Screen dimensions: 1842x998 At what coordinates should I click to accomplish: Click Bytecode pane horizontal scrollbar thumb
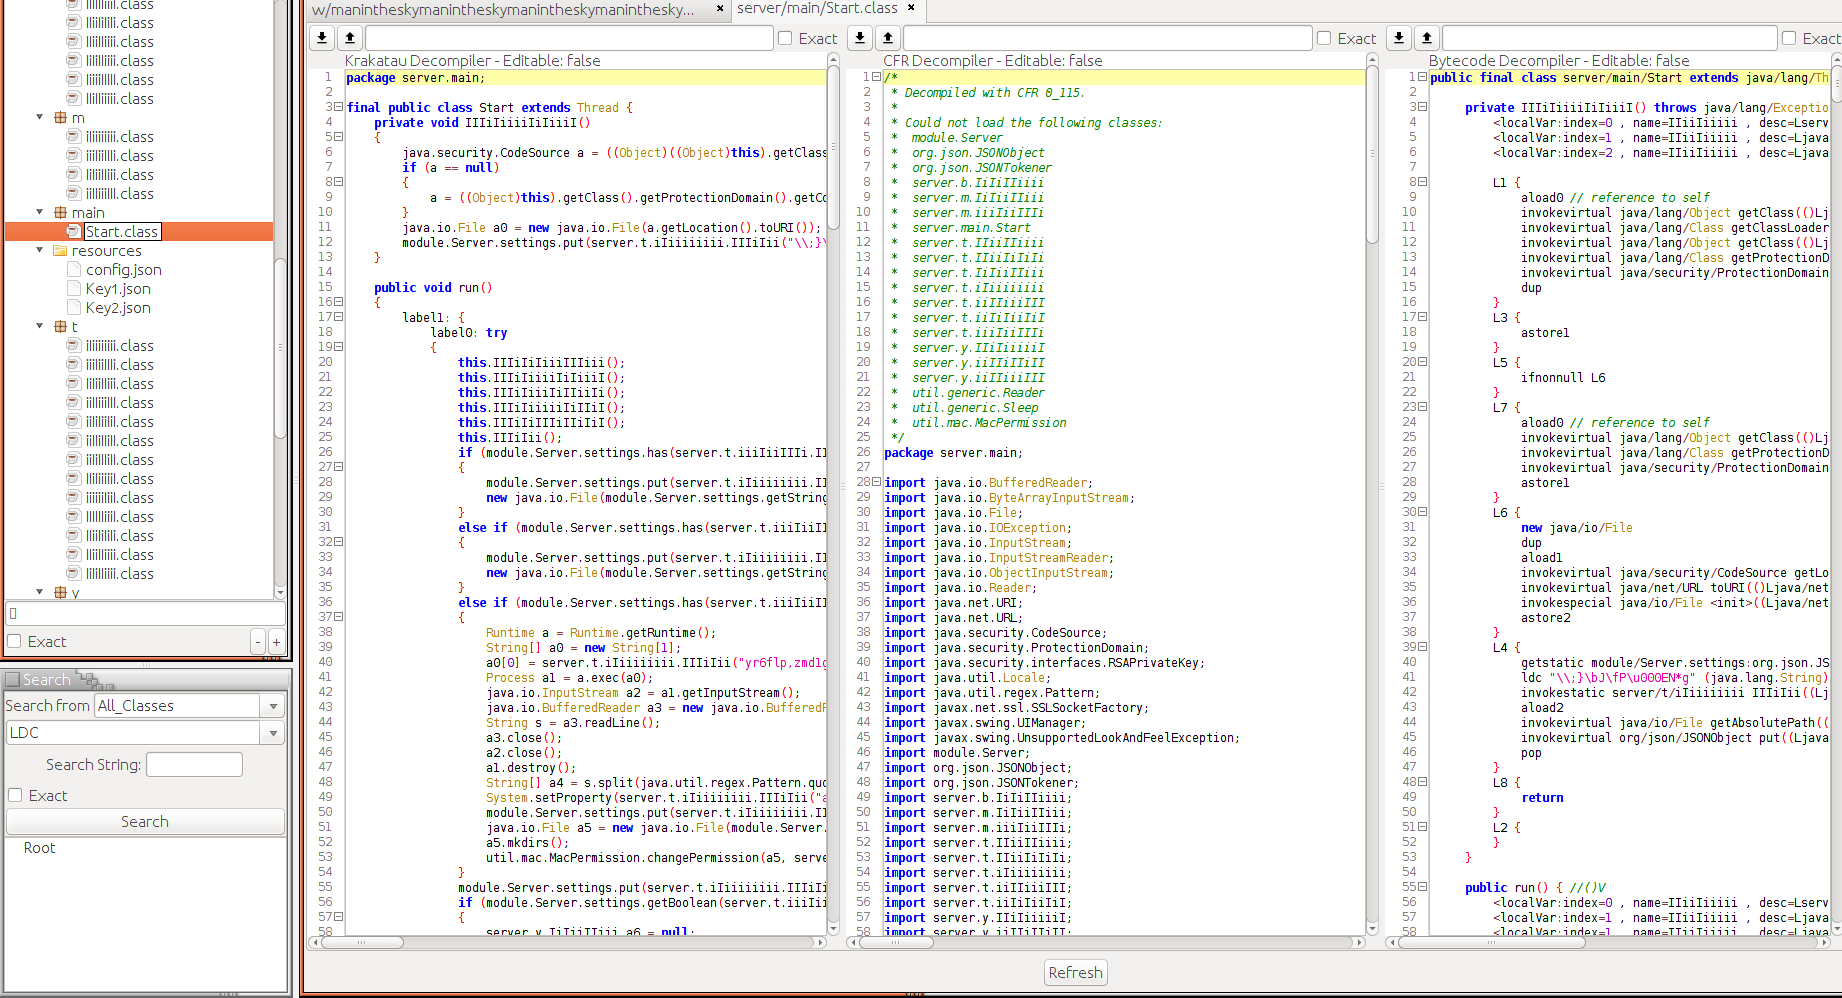[x=1491, y=942]
